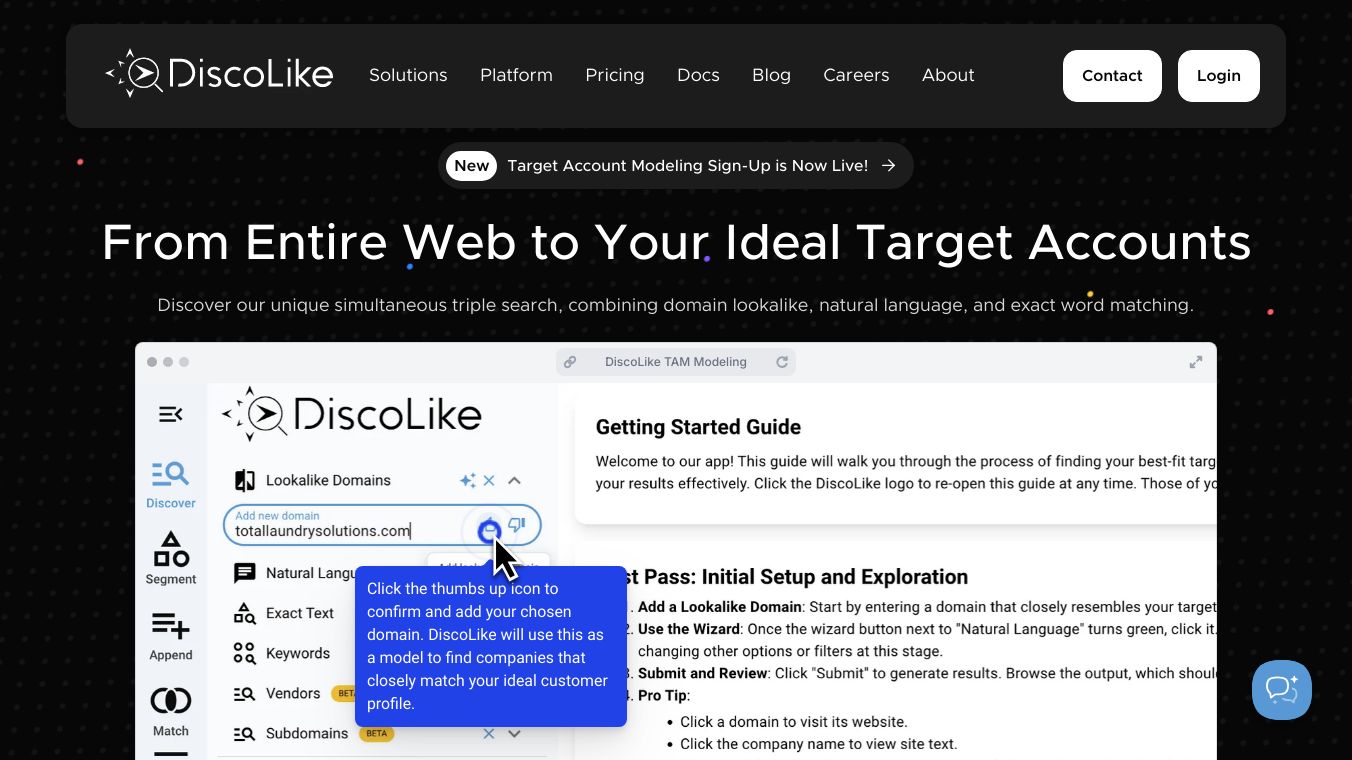Screen dimensions: 1352x760
Task: Select the Match sidebar item
Action: (x=171, y=712)
